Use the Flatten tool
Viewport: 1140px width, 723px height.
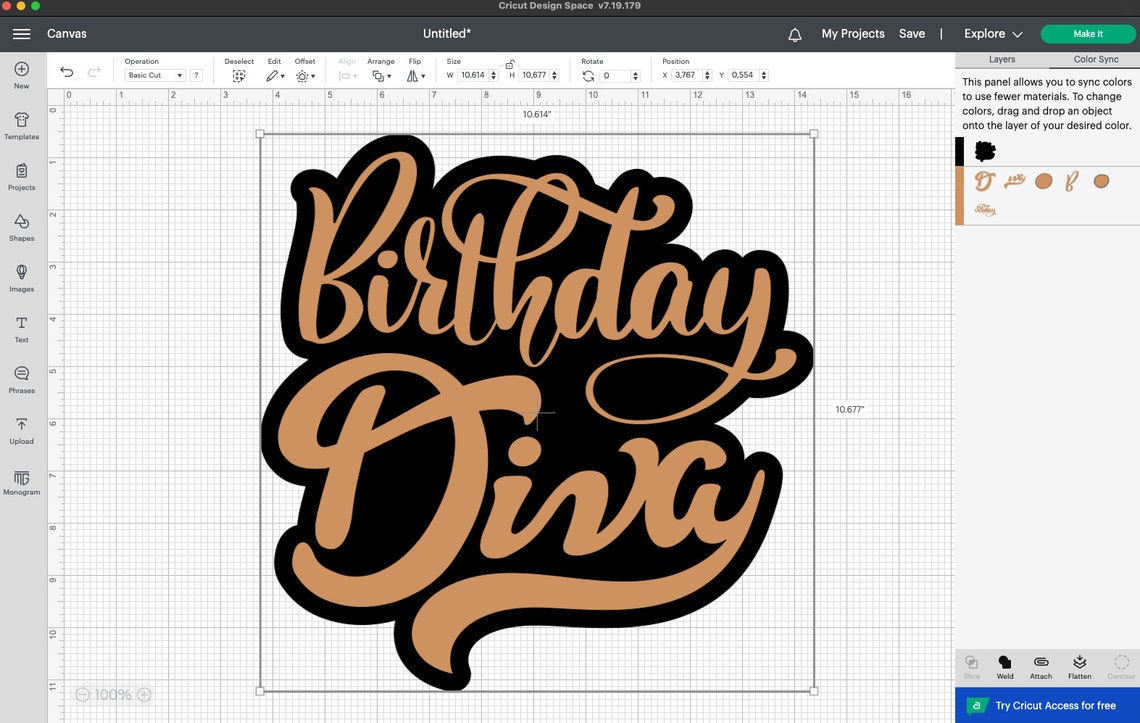coord(1079,666)
